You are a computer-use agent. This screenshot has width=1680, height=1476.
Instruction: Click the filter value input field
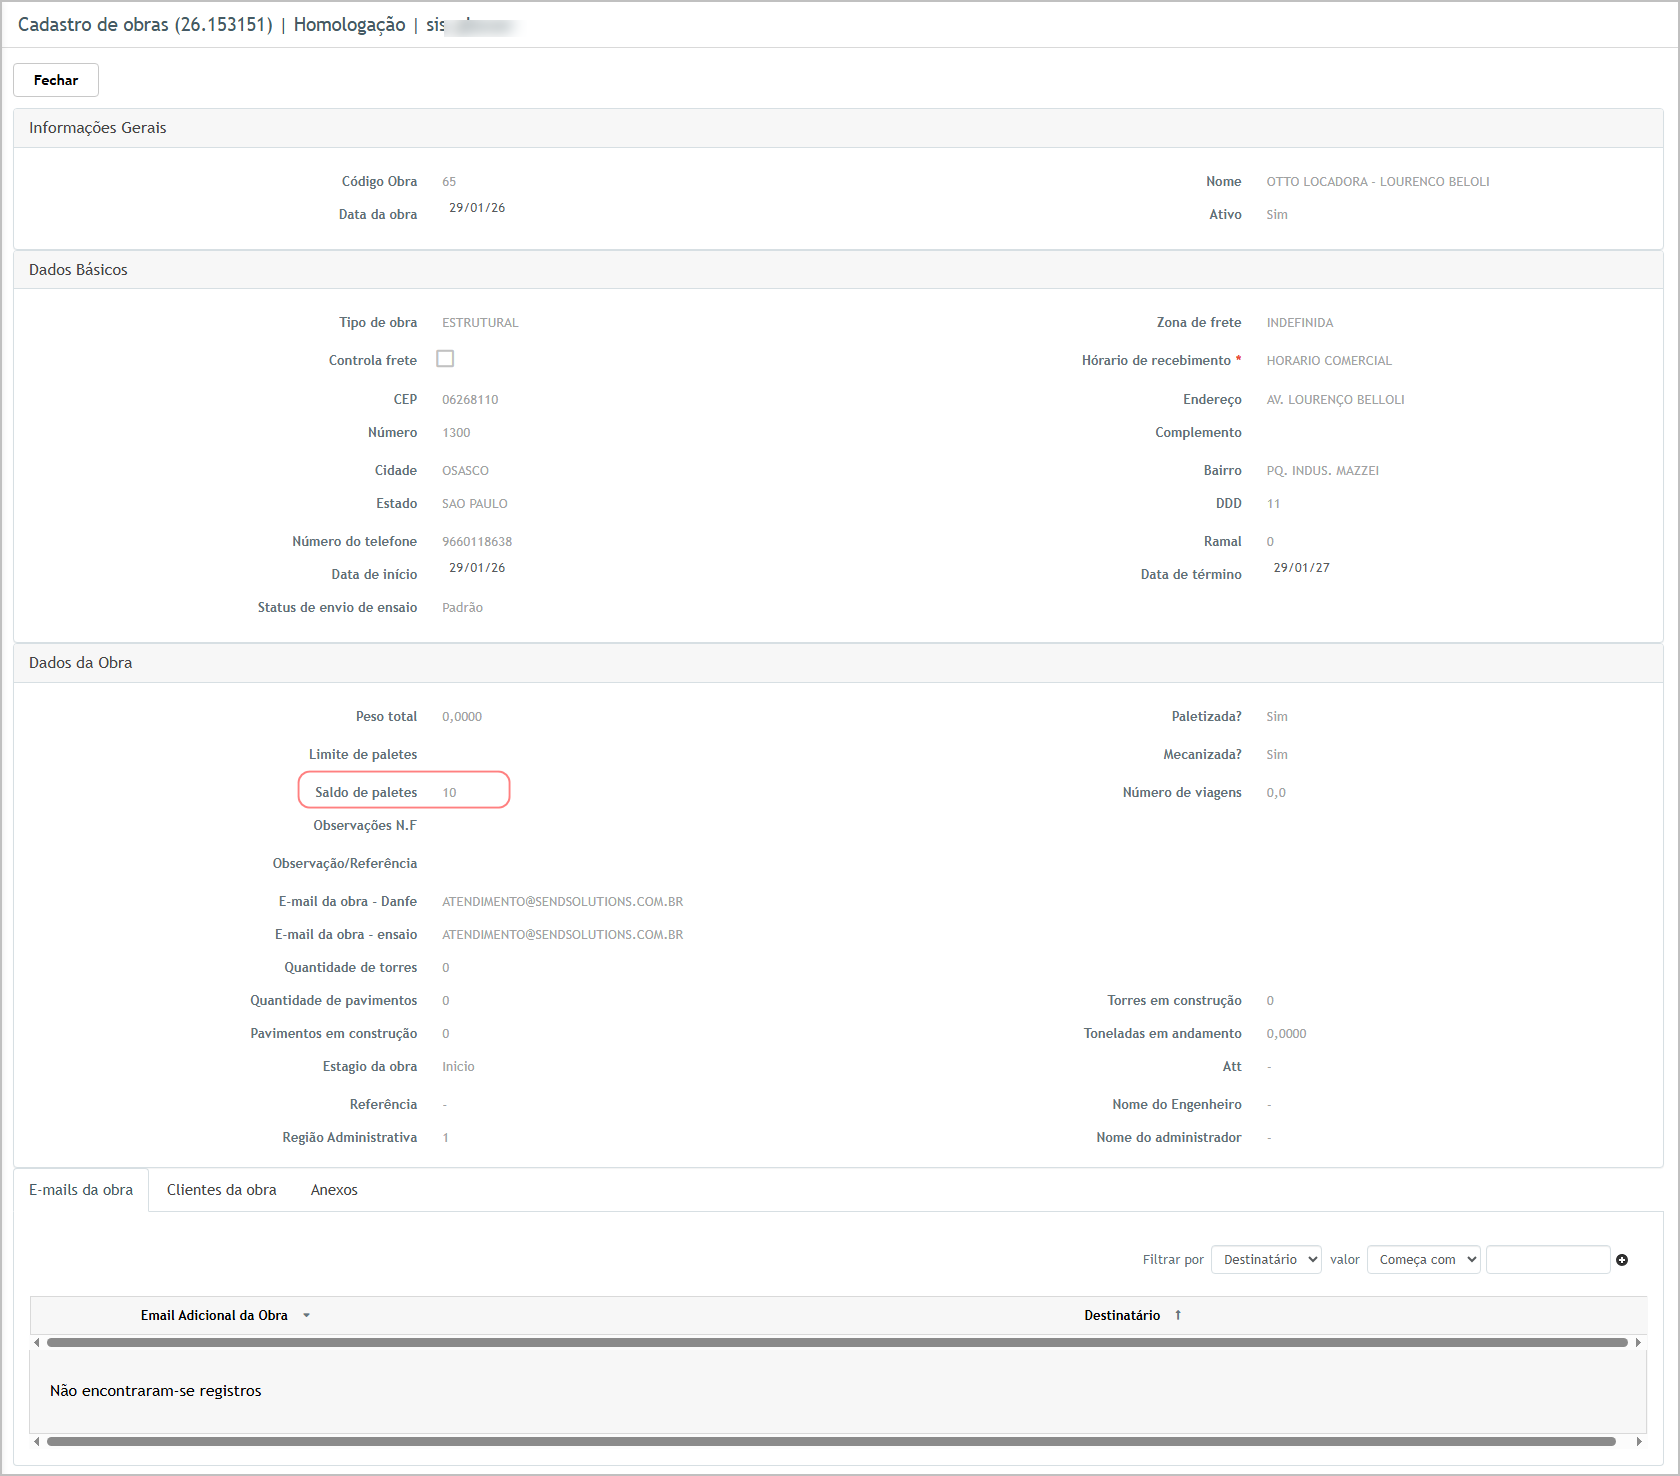click(x=1548, y=1260)
